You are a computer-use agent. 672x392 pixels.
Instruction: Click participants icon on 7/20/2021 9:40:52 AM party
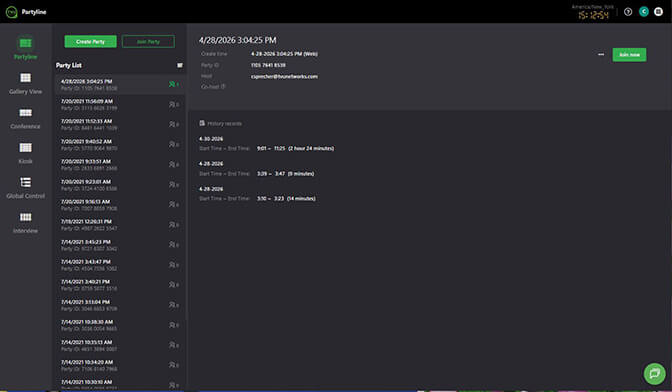point(174,144)
